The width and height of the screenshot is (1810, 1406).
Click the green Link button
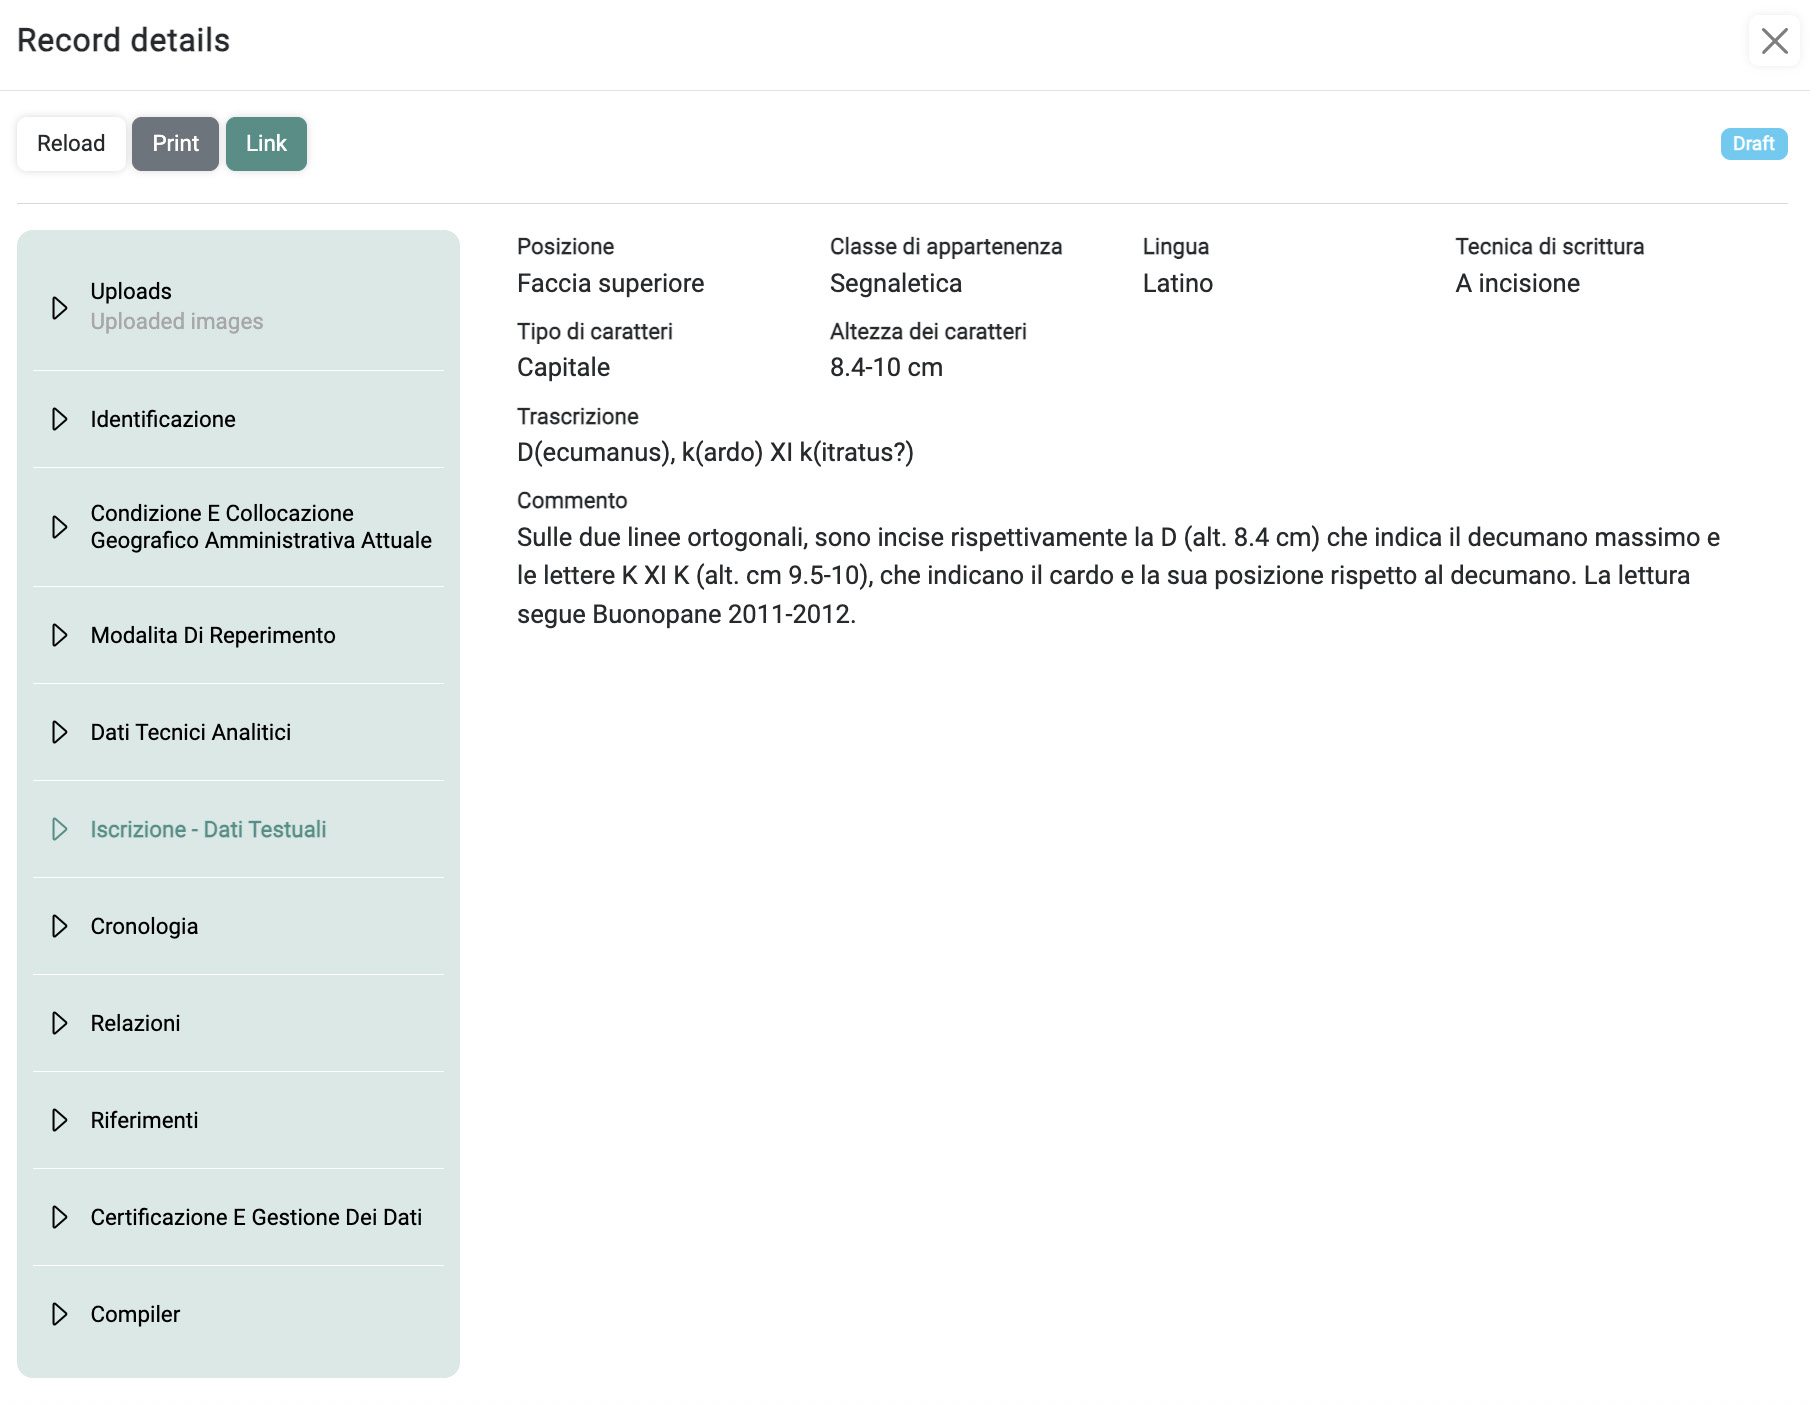click(x=266, y=144)
